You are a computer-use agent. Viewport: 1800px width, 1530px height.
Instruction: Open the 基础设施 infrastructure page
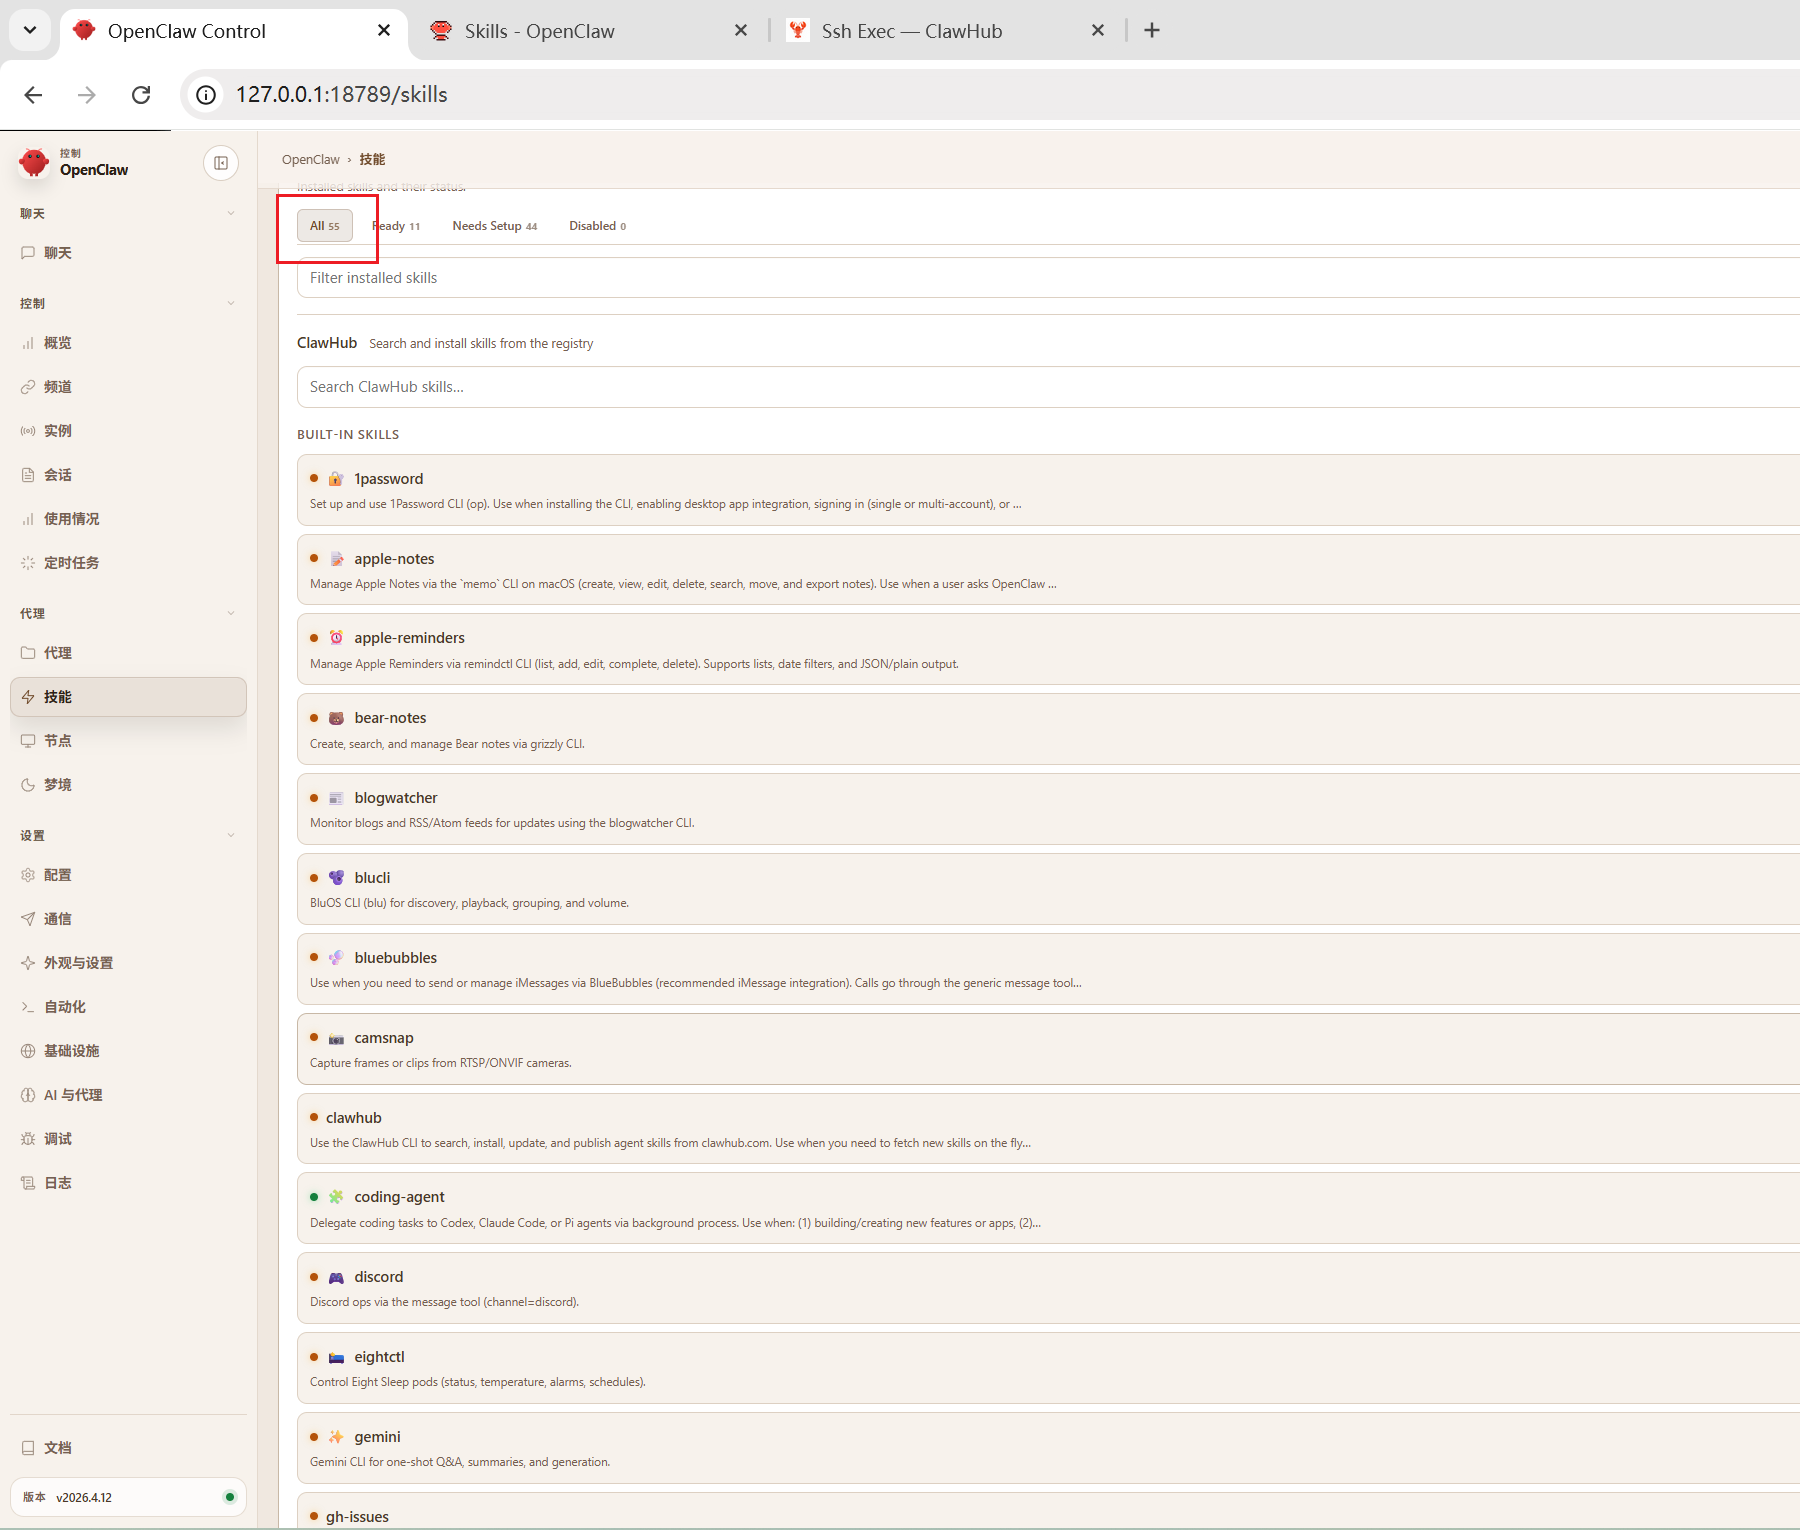tap(128, 1051)
